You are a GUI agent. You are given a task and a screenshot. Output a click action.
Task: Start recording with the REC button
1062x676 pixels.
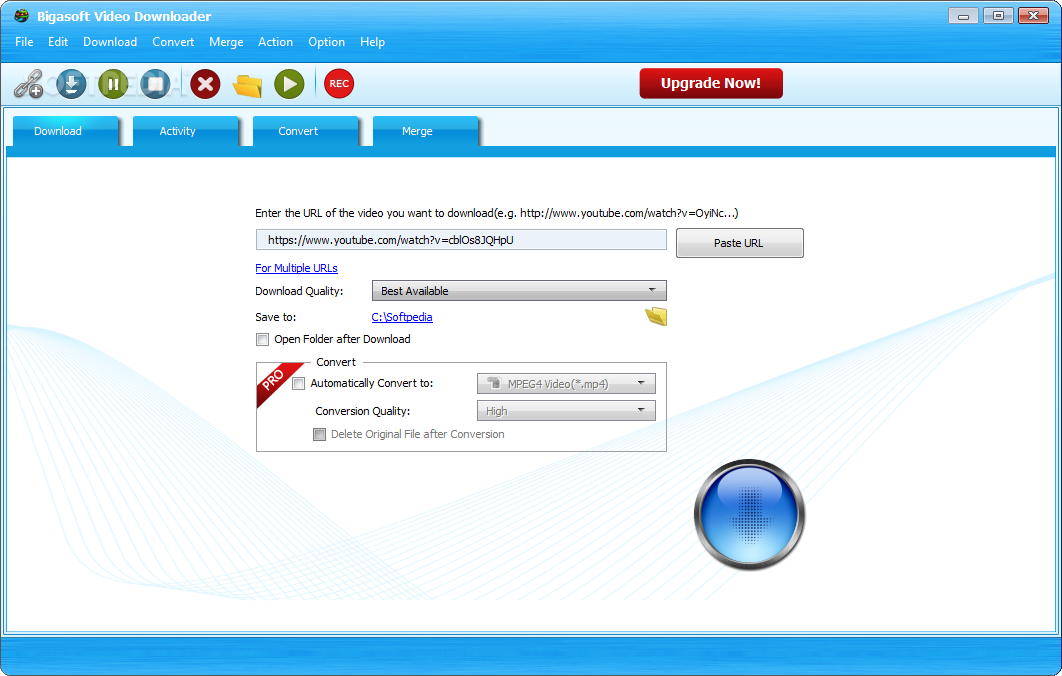tap(339, 84)
